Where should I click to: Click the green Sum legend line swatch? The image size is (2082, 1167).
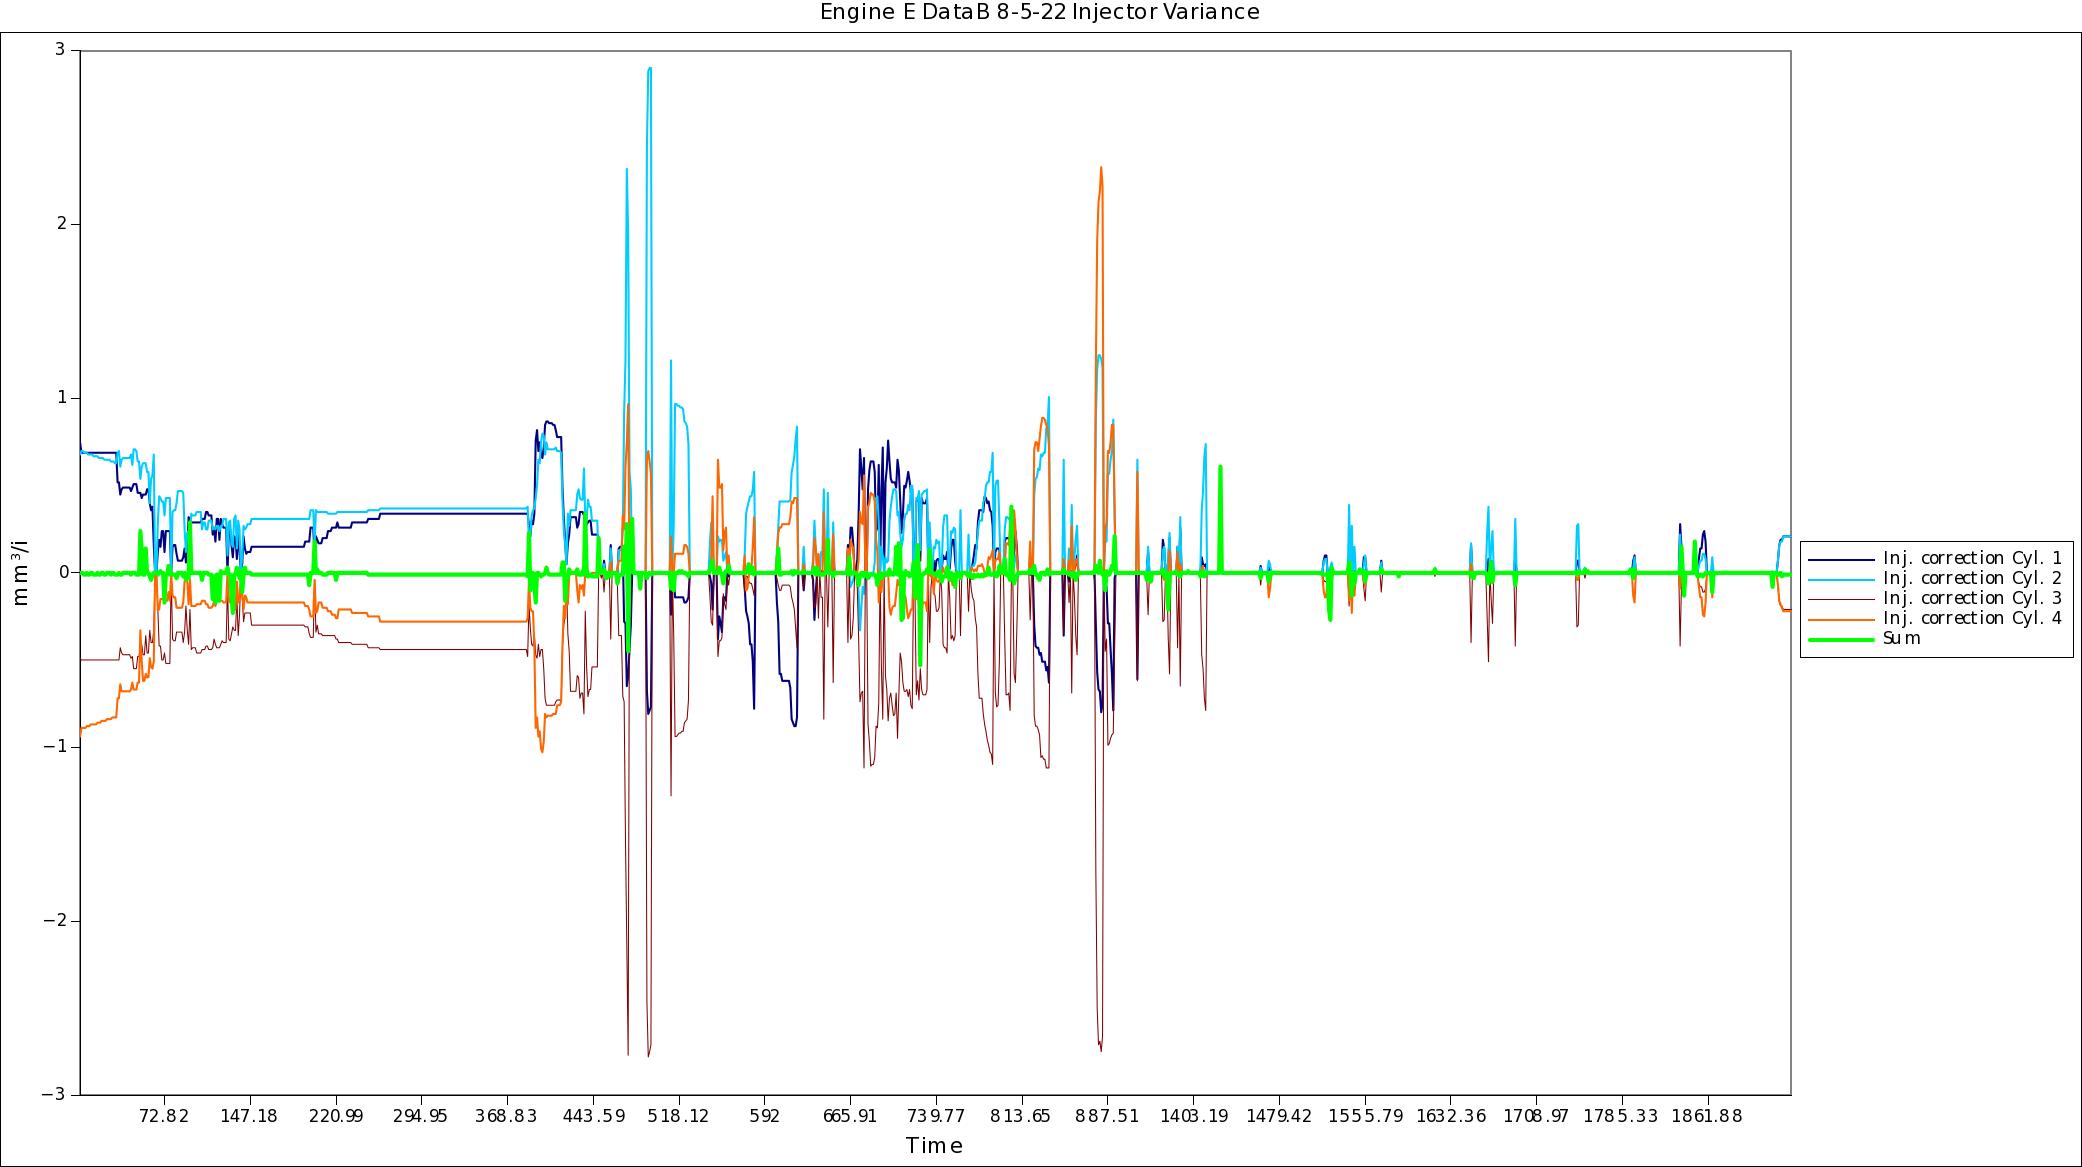tap(1841, 638)
